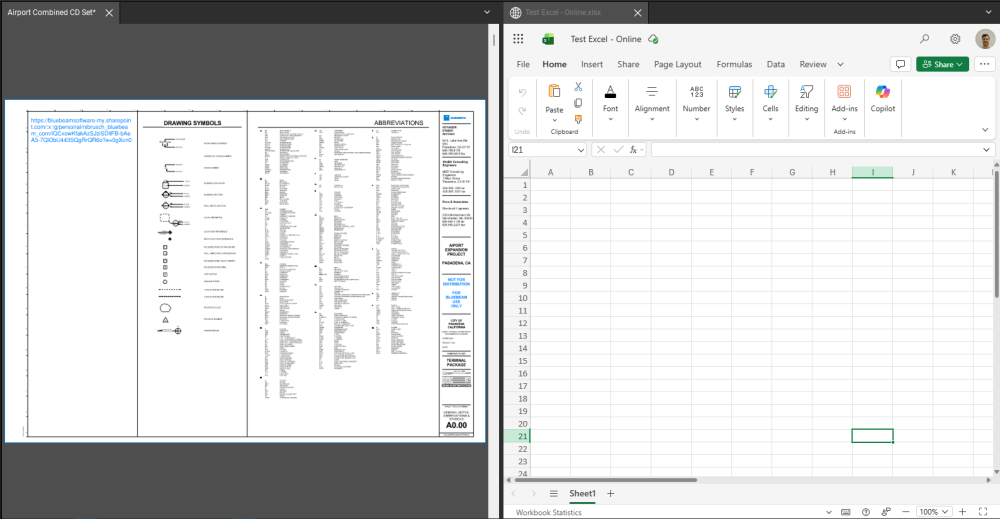Open the Editing group dropdown

click(x=807, y=119)
